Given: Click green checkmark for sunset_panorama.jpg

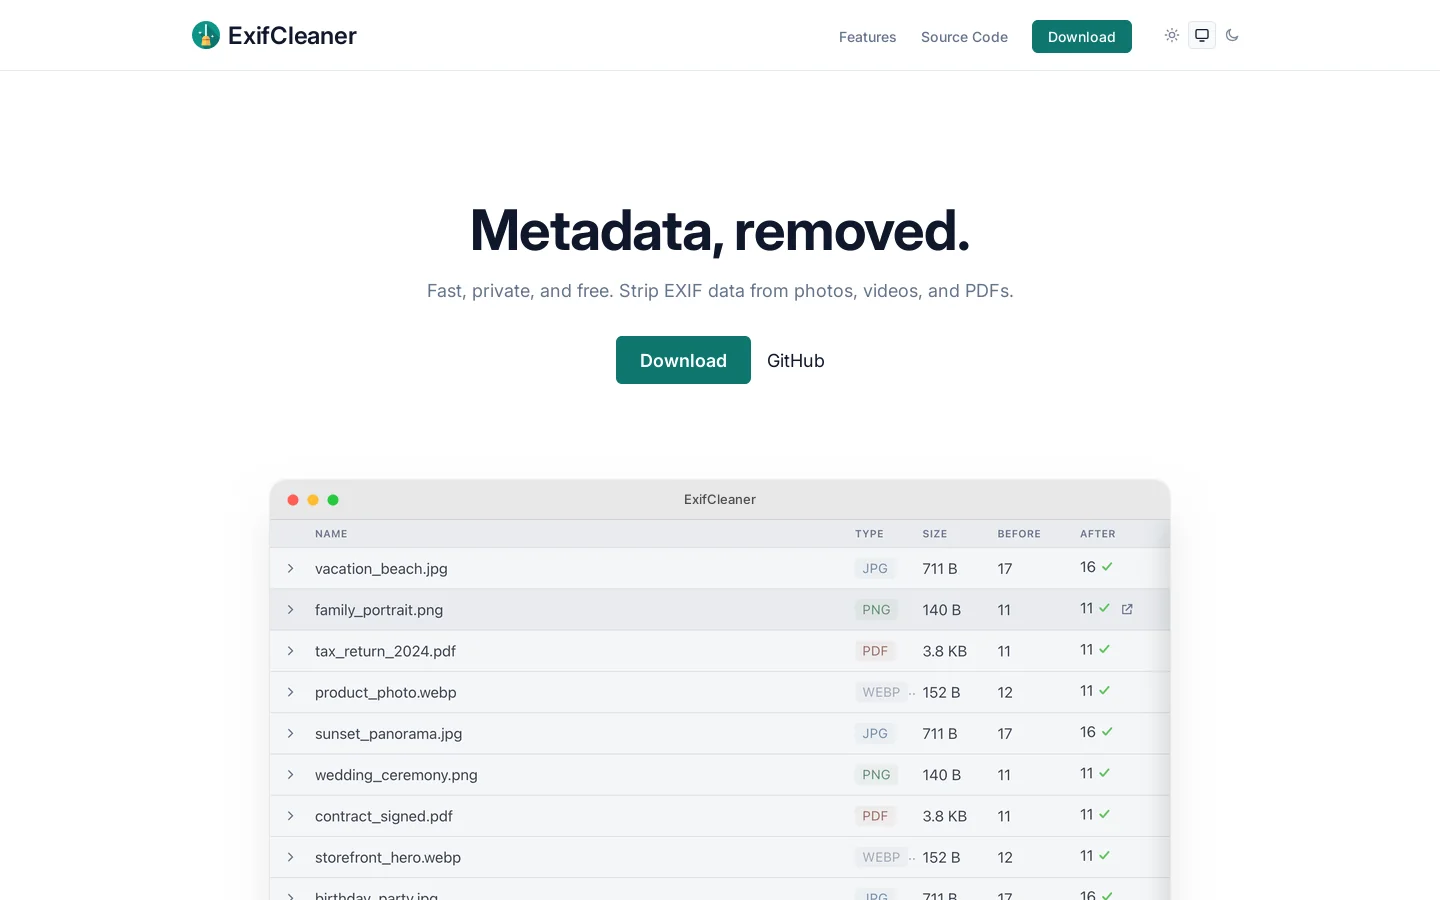Looking at the screenshot, I should [x=1107, y=732].
